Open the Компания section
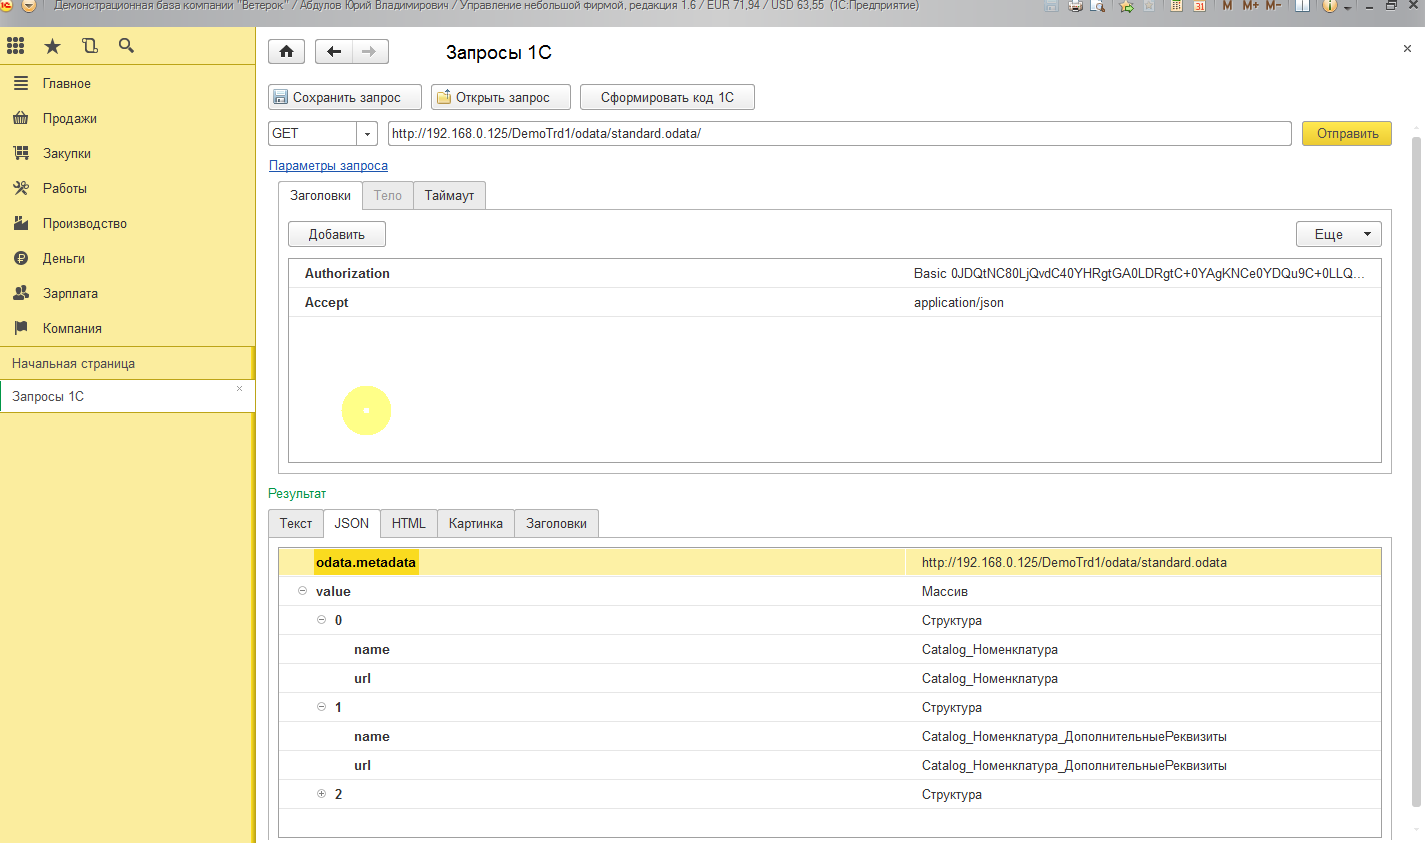1425x843 pixels. click(x=127, y=329)
